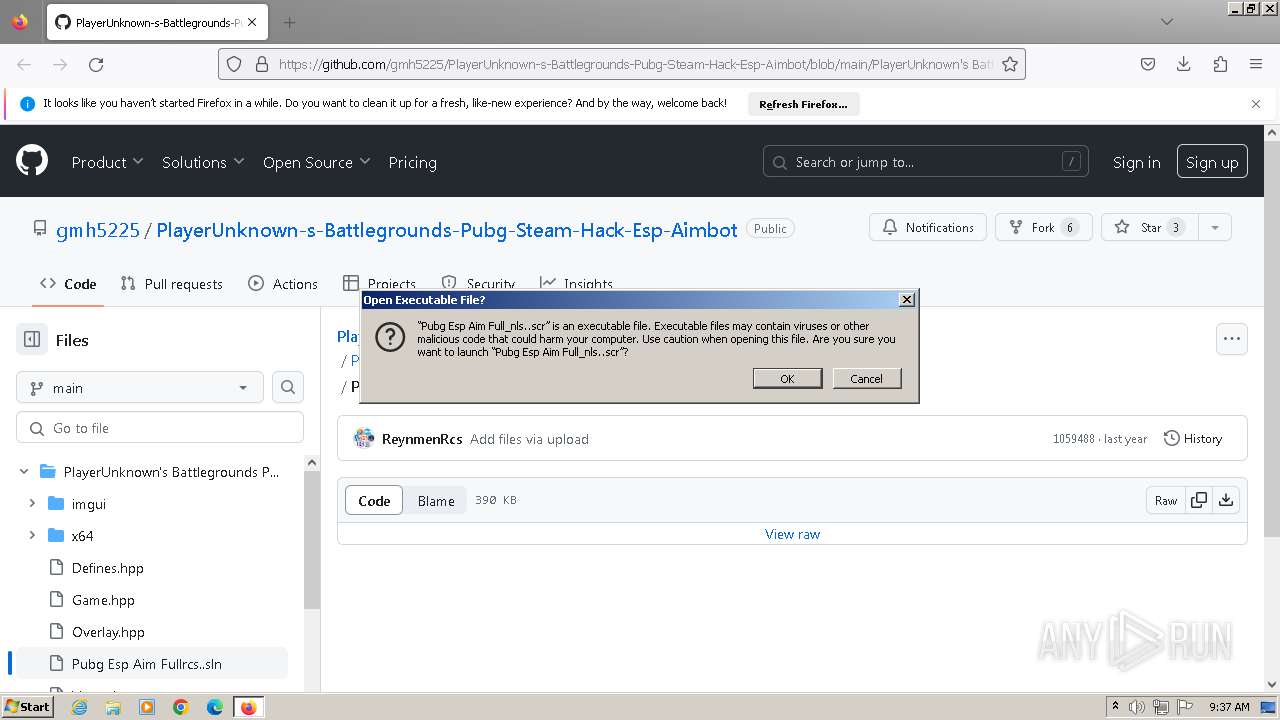Image resolution: width=1280 pixels, height=720 pixels.
Task: Open Overlay.hpp in file tree
Action: (x=108, y=632)
